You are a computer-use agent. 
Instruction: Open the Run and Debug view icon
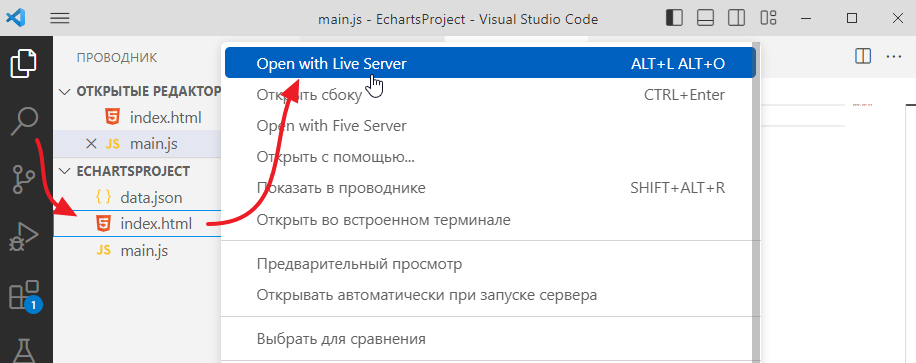tap(25, 238)
